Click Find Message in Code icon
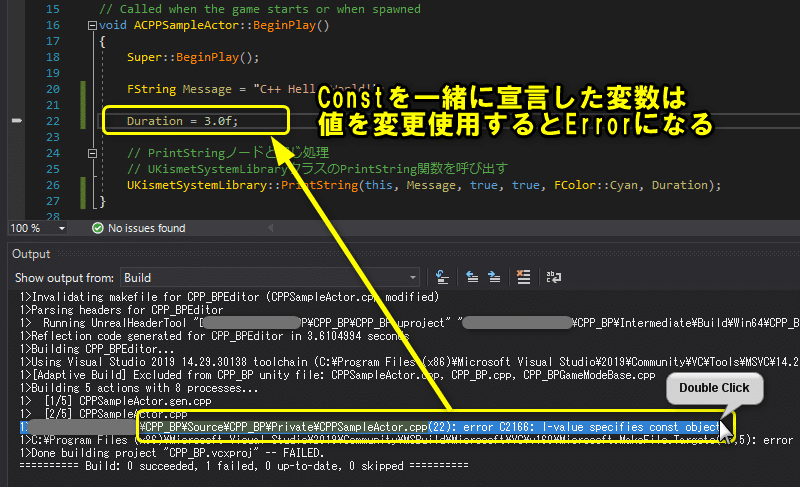The width and height of the screenshot is (800, 487). point(442,277)
